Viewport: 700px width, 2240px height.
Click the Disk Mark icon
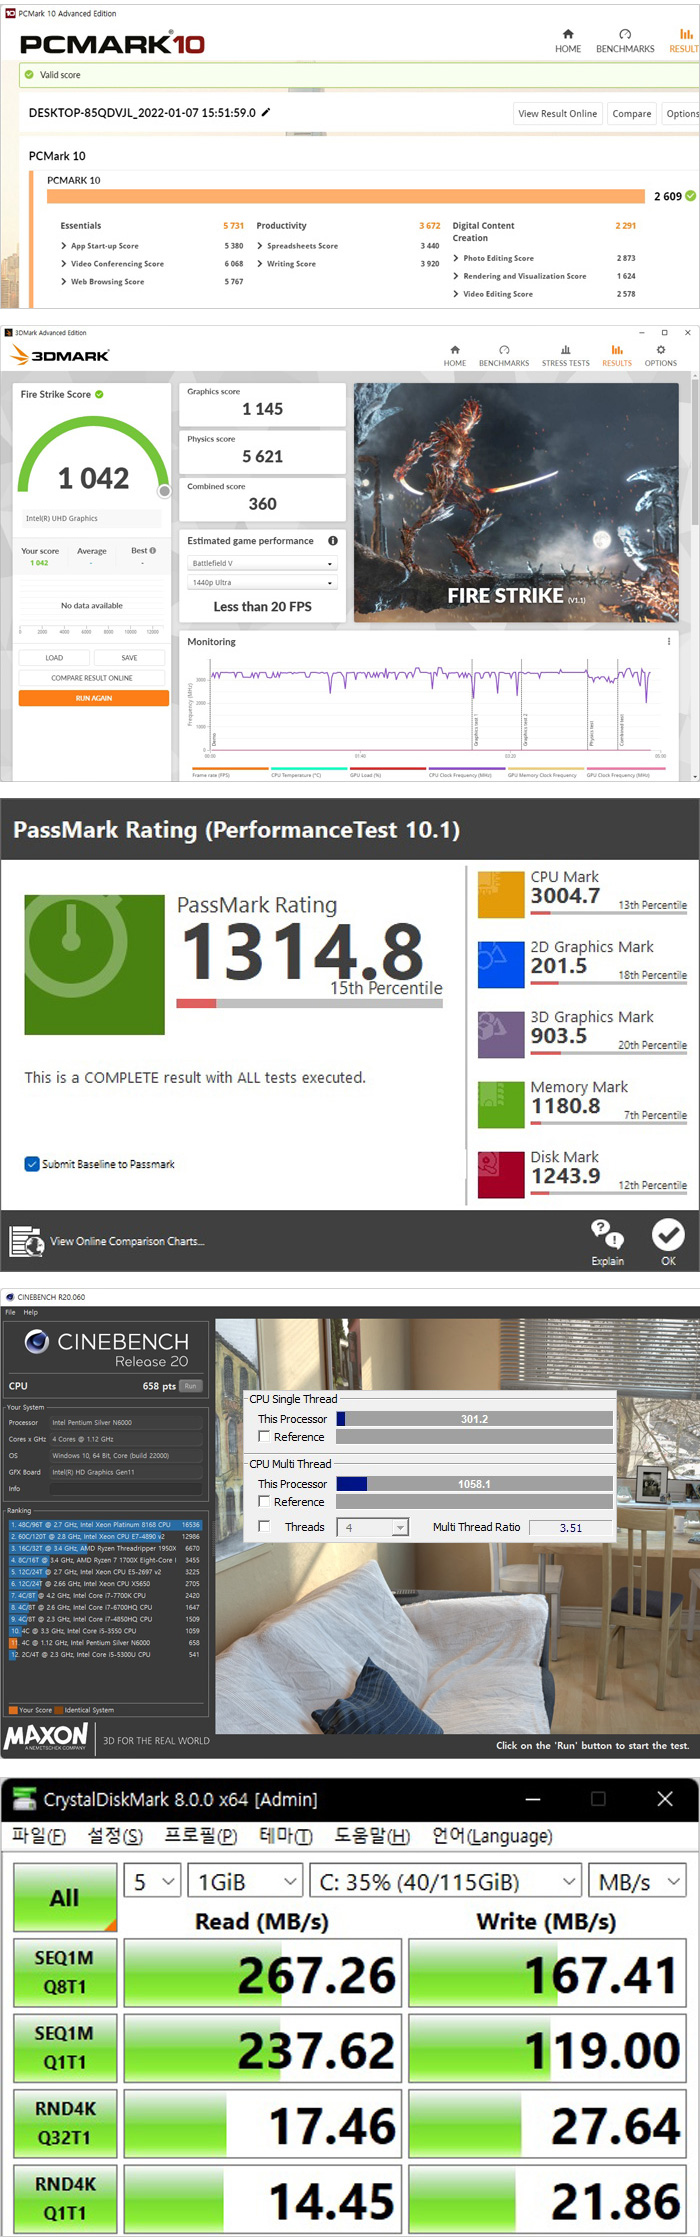click(x=501, y=1174)
